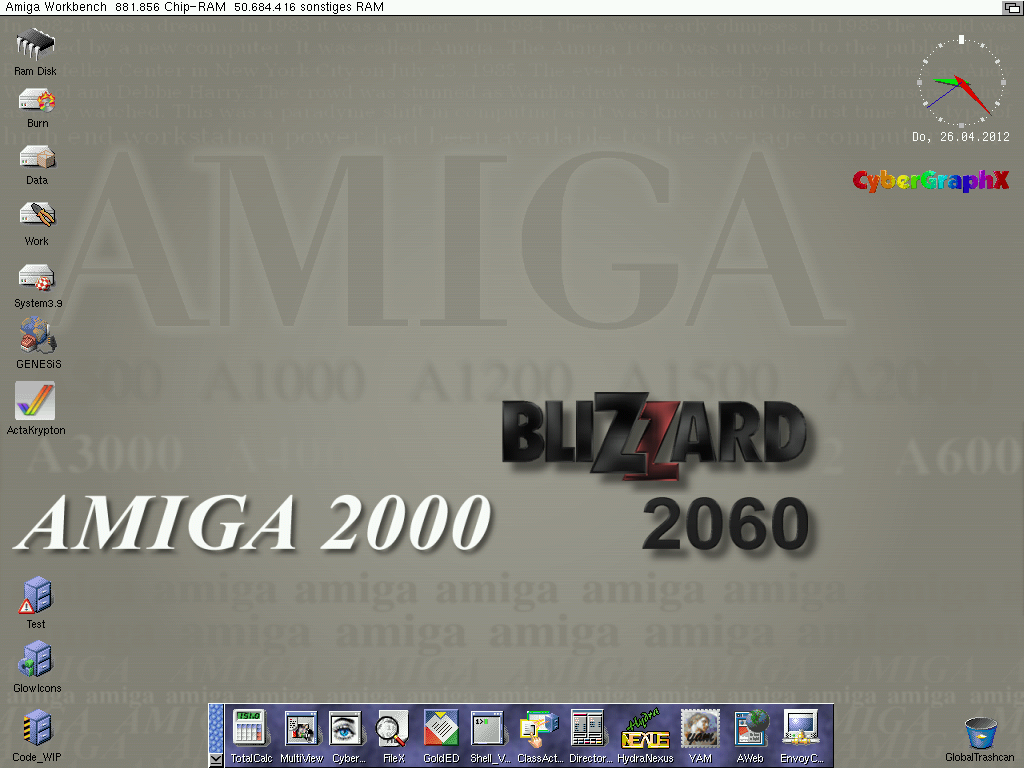Click the System3.9 disk icon
1024x768 pixels.
pos(37,278)
